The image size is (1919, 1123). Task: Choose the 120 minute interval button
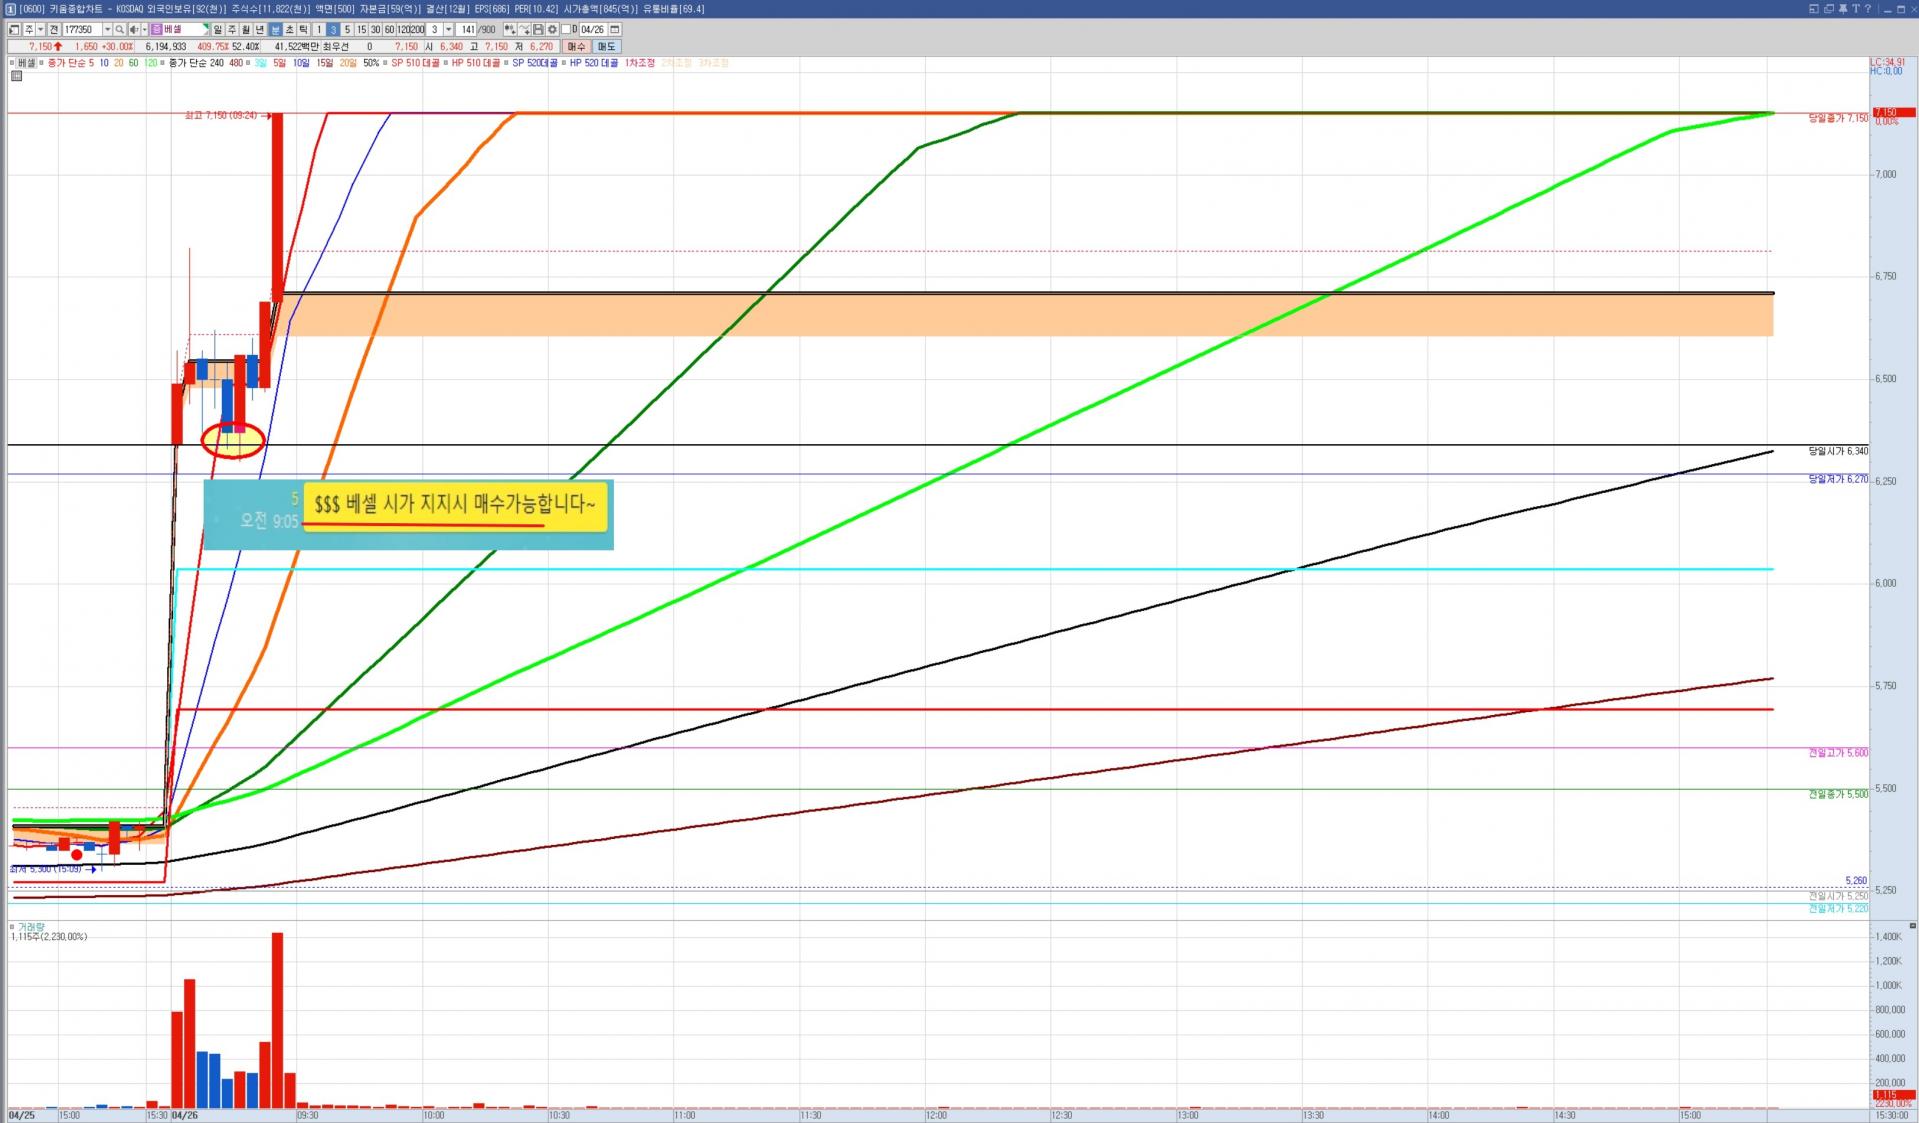[403, 30]
